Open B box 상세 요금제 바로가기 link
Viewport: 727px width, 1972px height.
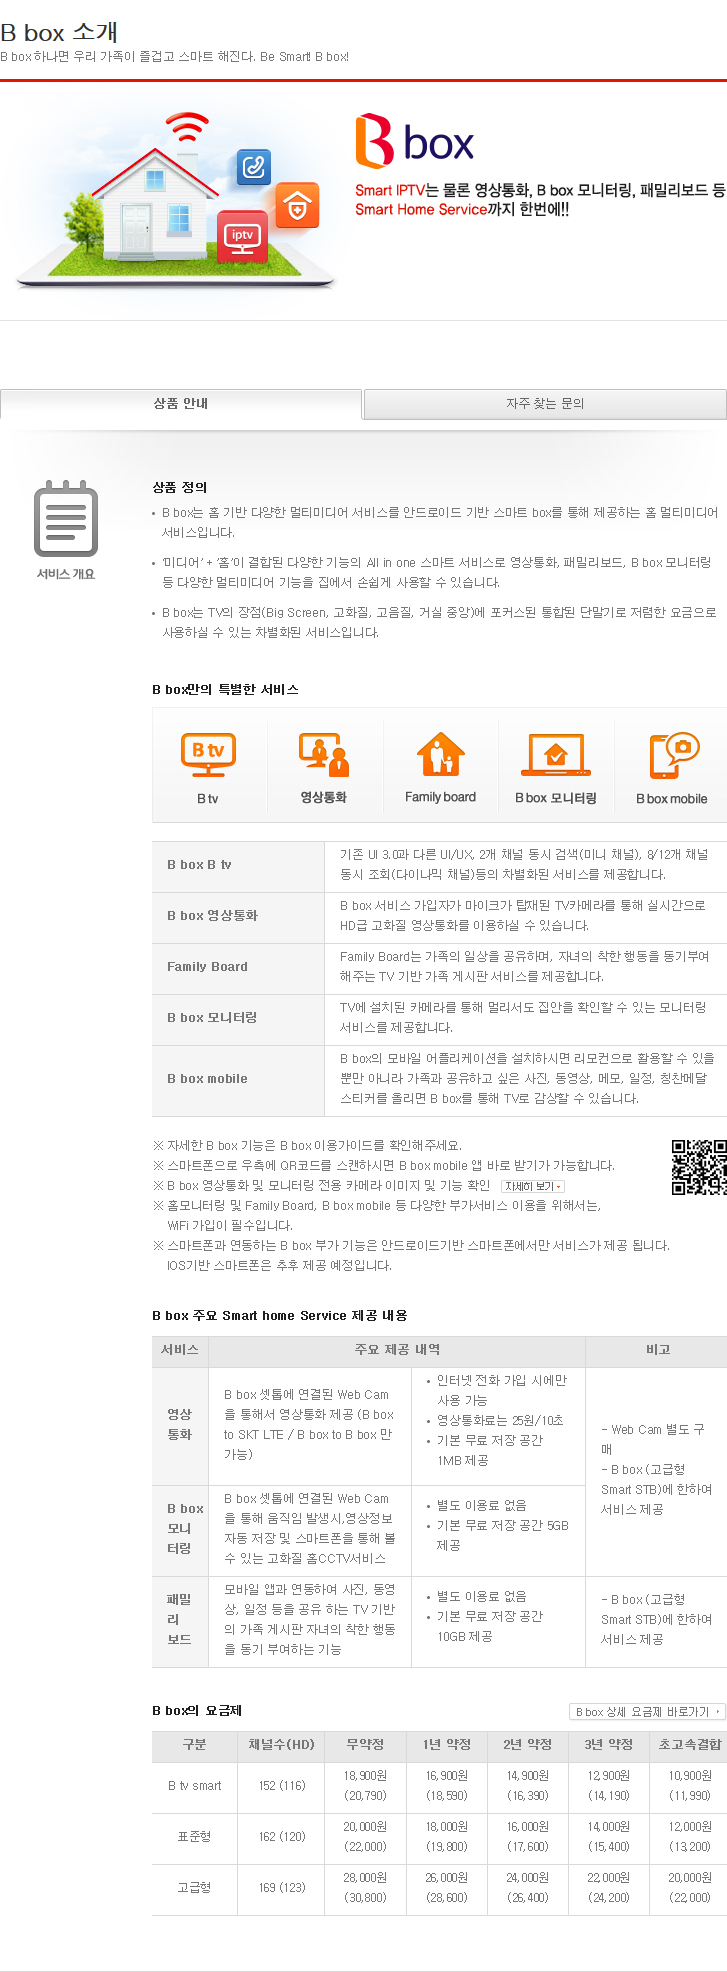pos(647,1711)
